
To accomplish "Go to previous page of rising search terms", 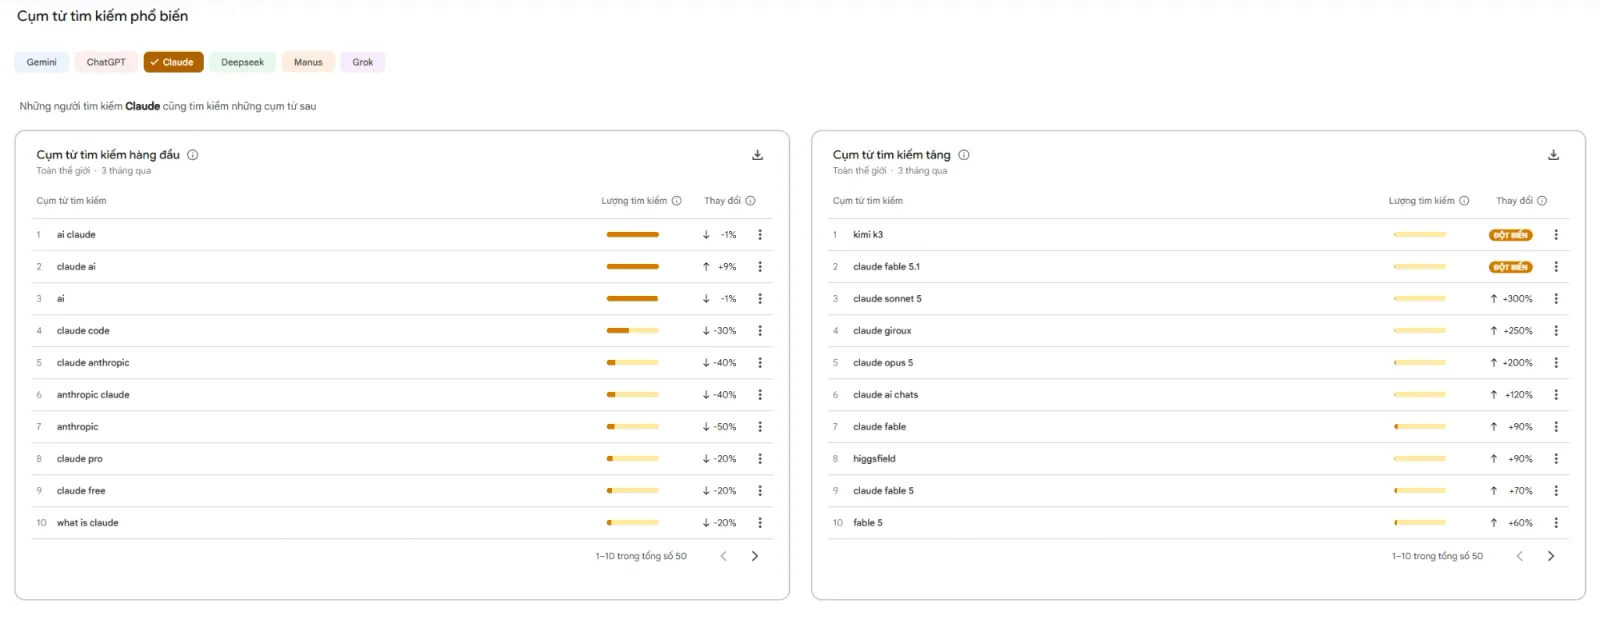I will [1520, 556].
